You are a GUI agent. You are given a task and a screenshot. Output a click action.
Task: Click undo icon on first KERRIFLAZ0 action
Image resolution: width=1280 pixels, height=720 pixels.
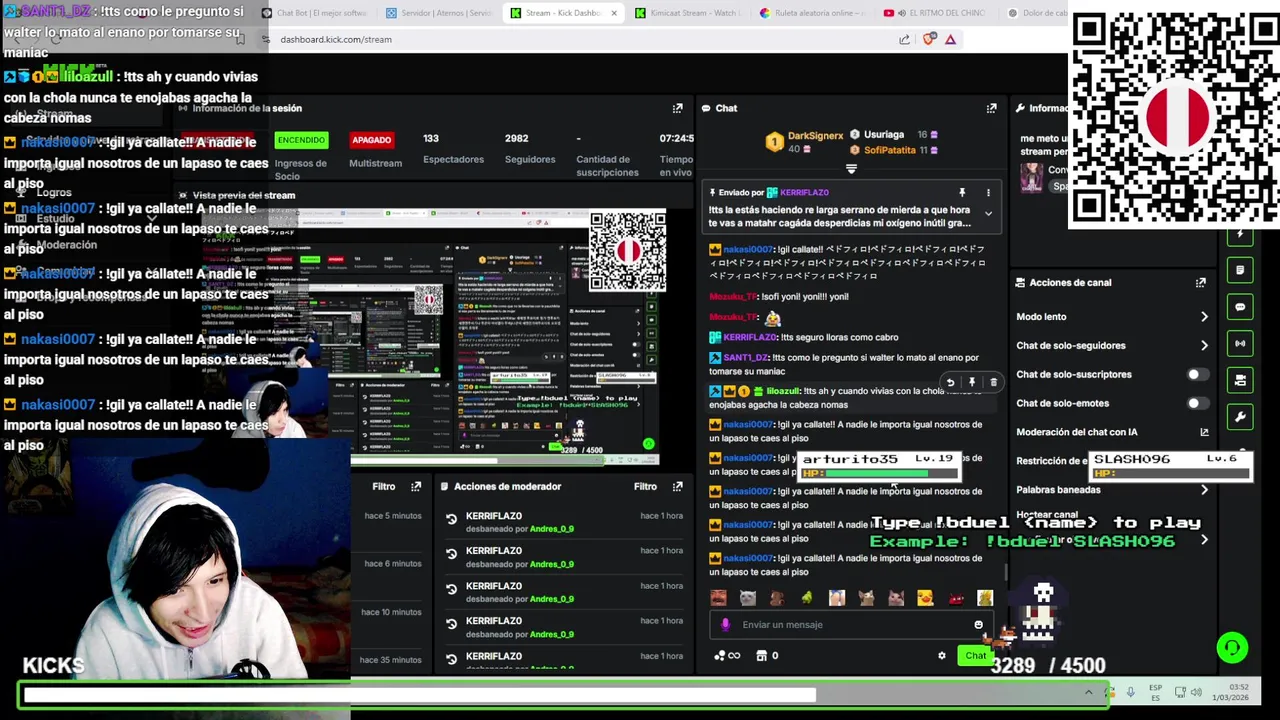[x=451, y=519]
